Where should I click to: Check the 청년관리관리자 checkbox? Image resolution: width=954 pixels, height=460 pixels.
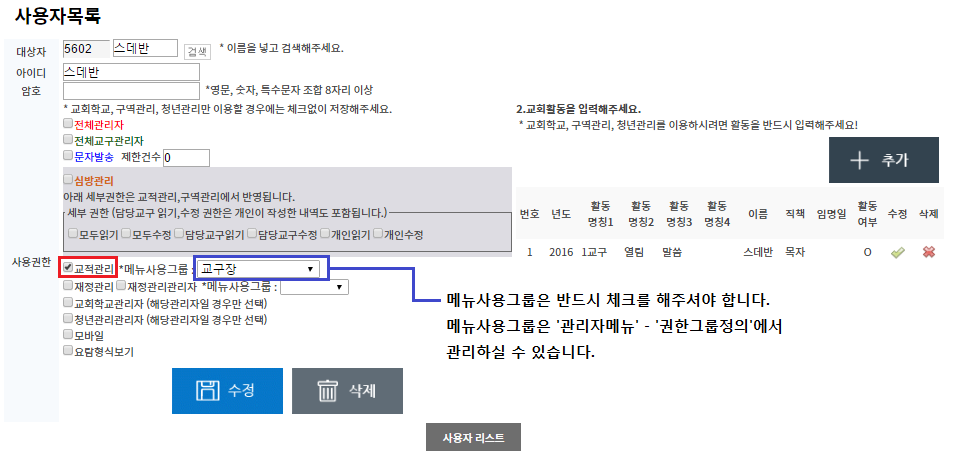pos(68,318)
